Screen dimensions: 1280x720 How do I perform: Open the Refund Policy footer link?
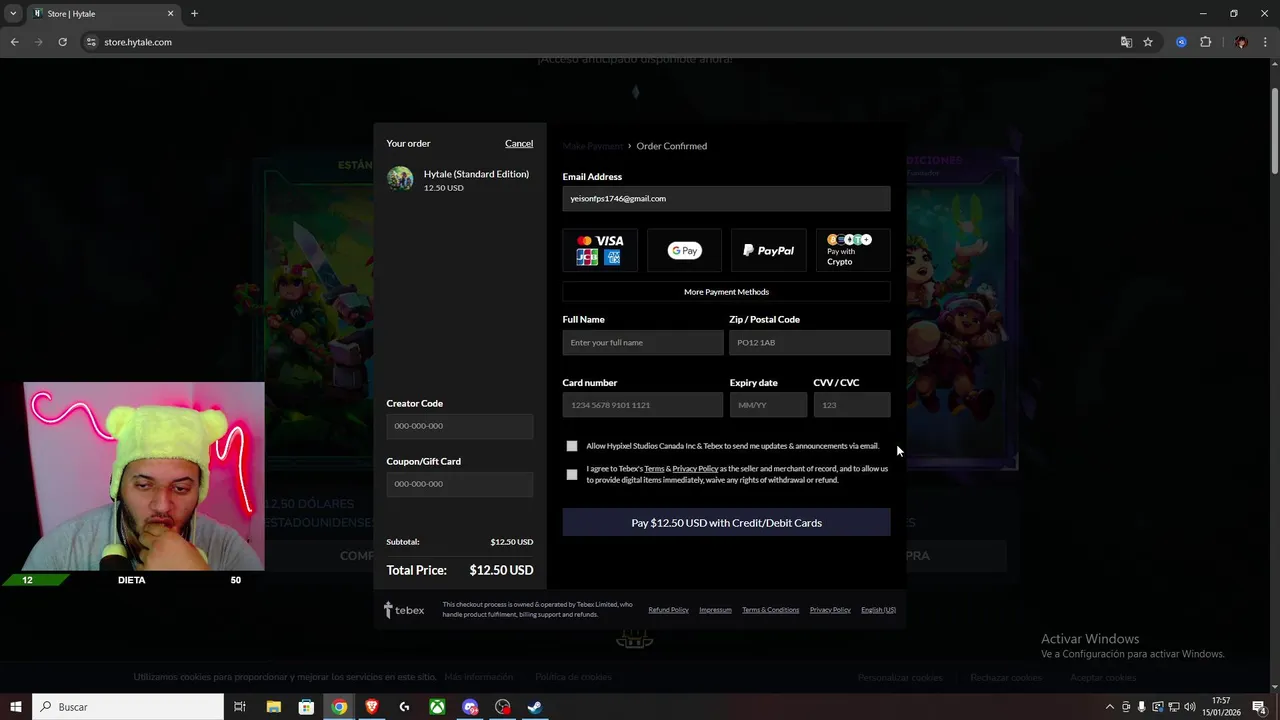coord(668,610)
